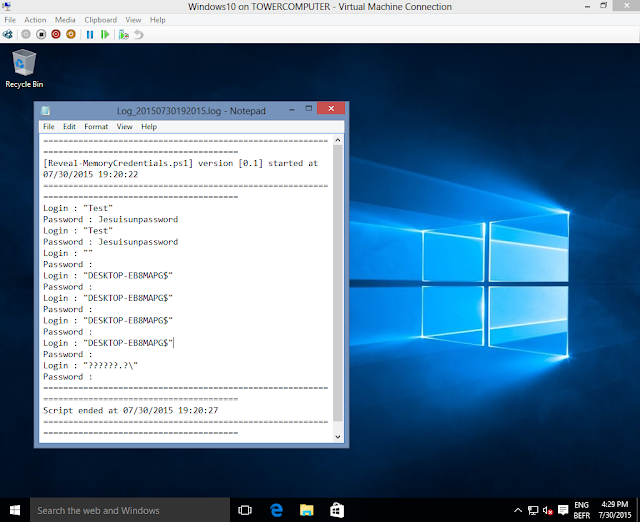Screen dimensions: 640x522
Task: Open the VM Connection View menu
Action: coord(133,20)
